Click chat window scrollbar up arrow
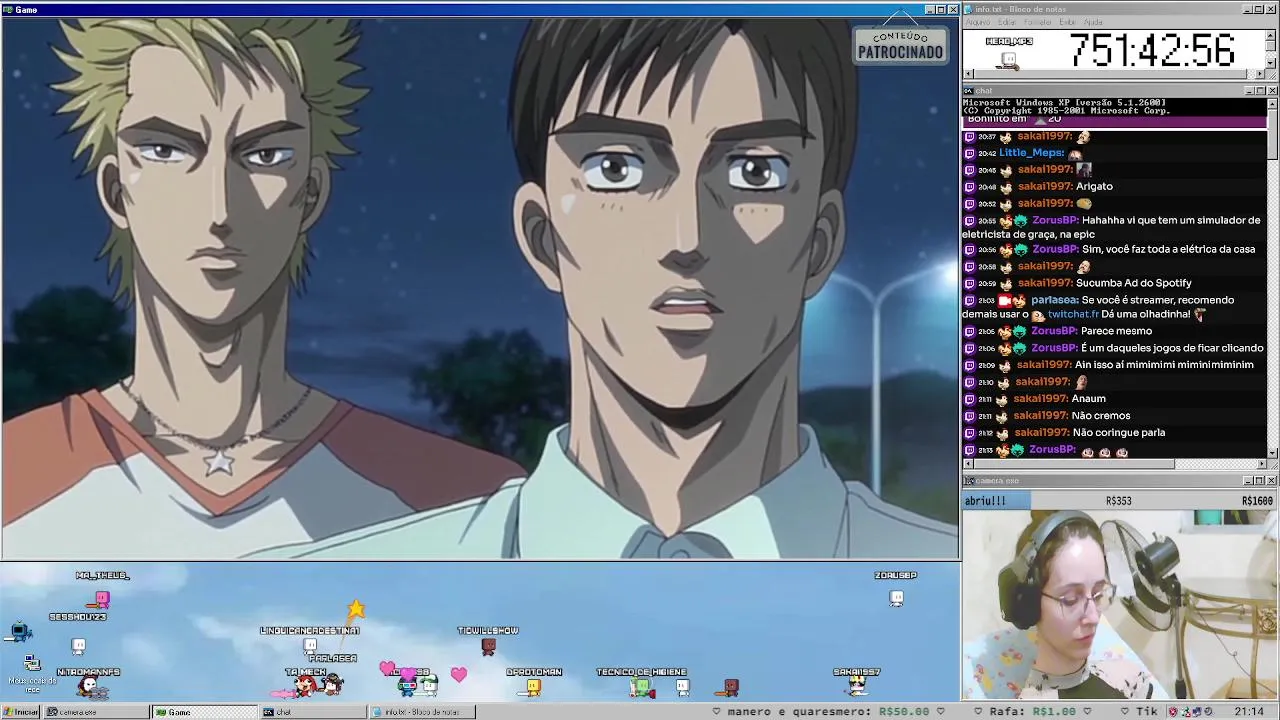1280x720 pixels. pos(1272,104)
